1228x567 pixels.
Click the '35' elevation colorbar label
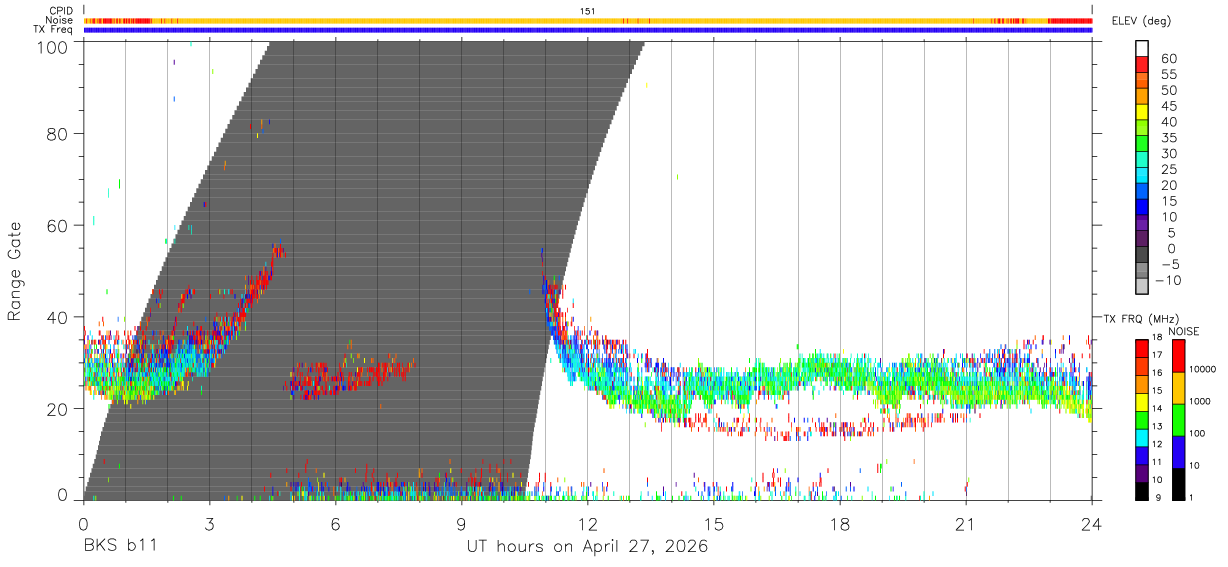(1168, 138)
